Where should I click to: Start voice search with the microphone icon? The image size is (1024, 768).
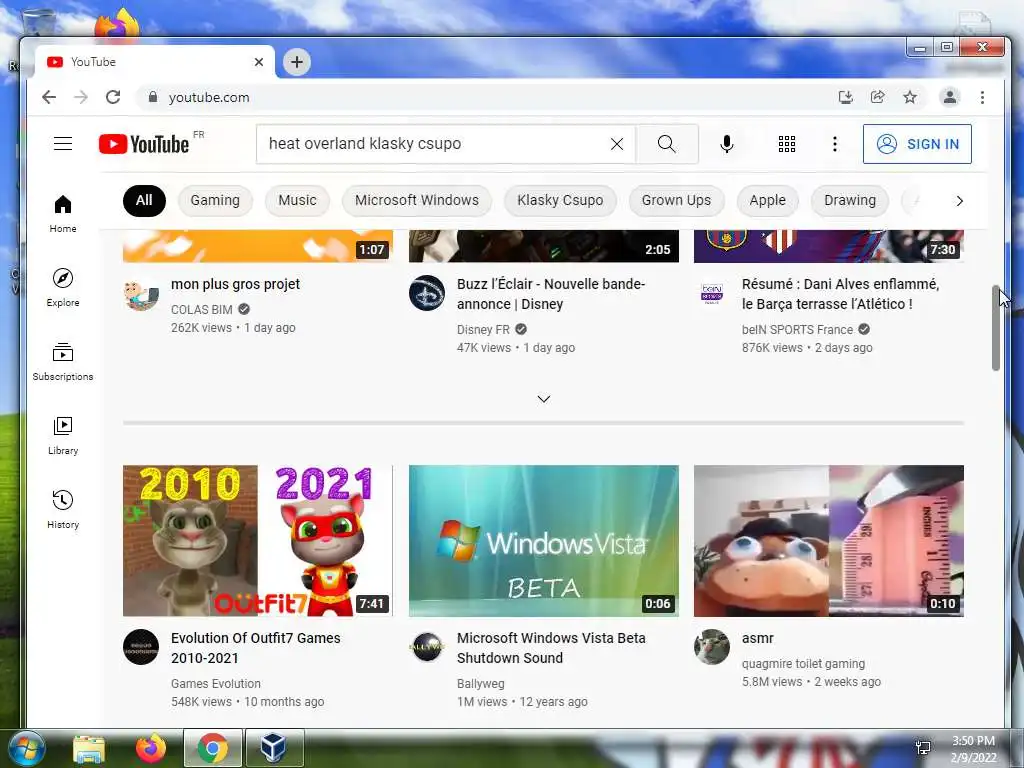click(x=726, y=144)
